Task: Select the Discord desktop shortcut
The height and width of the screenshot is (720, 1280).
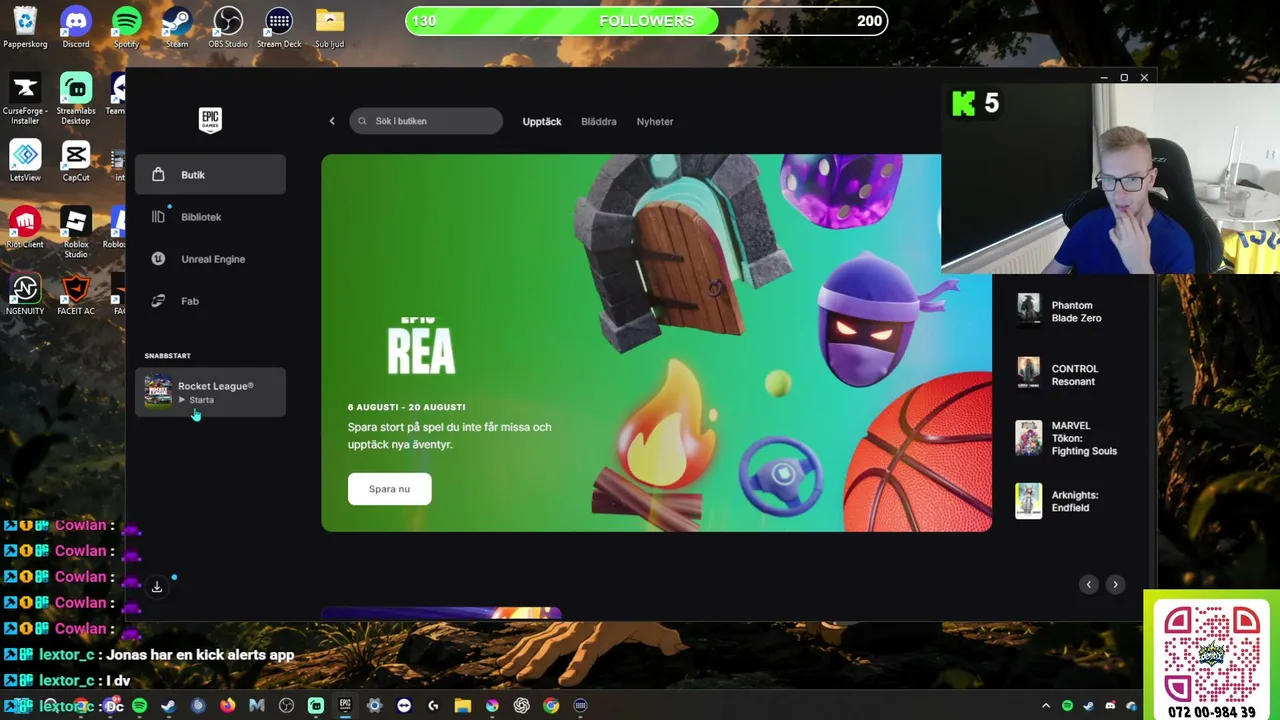Action: [x=76, y=27]
